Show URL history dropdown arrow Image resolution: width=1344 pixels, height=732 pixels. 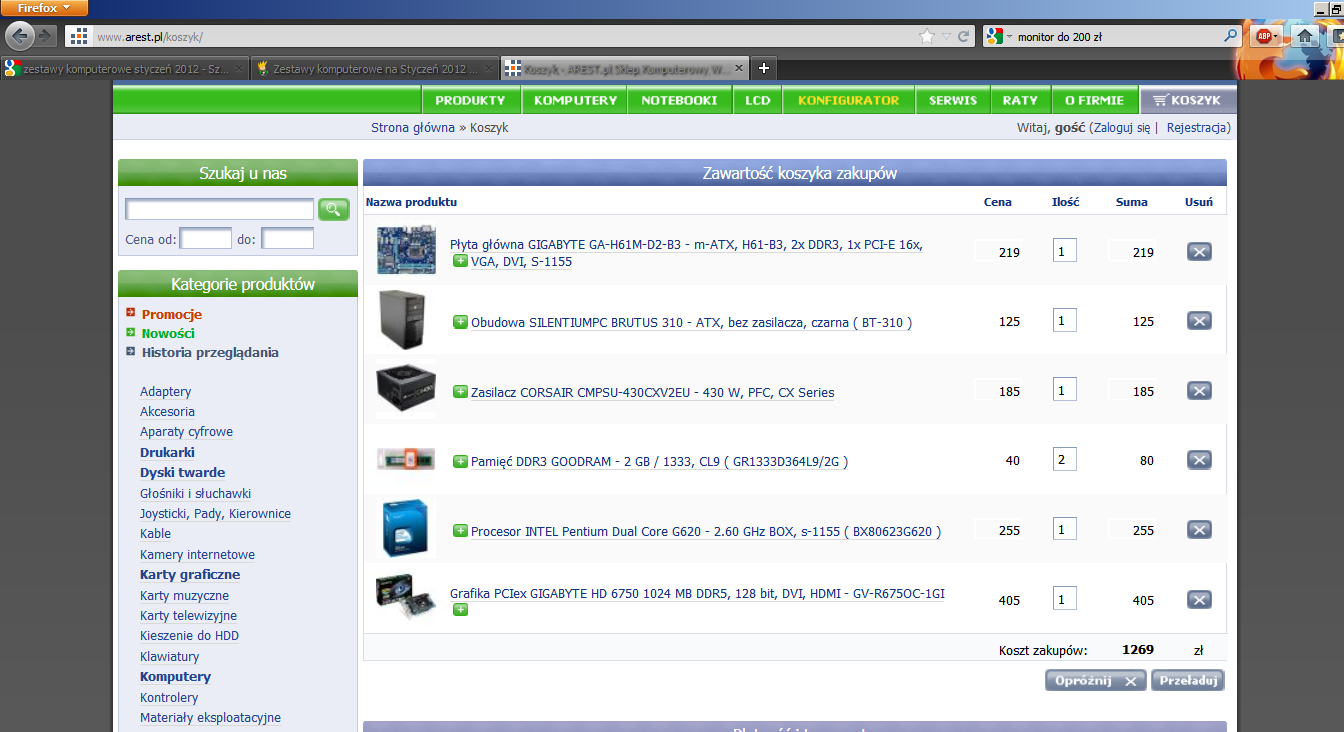[x=947, y=37]
